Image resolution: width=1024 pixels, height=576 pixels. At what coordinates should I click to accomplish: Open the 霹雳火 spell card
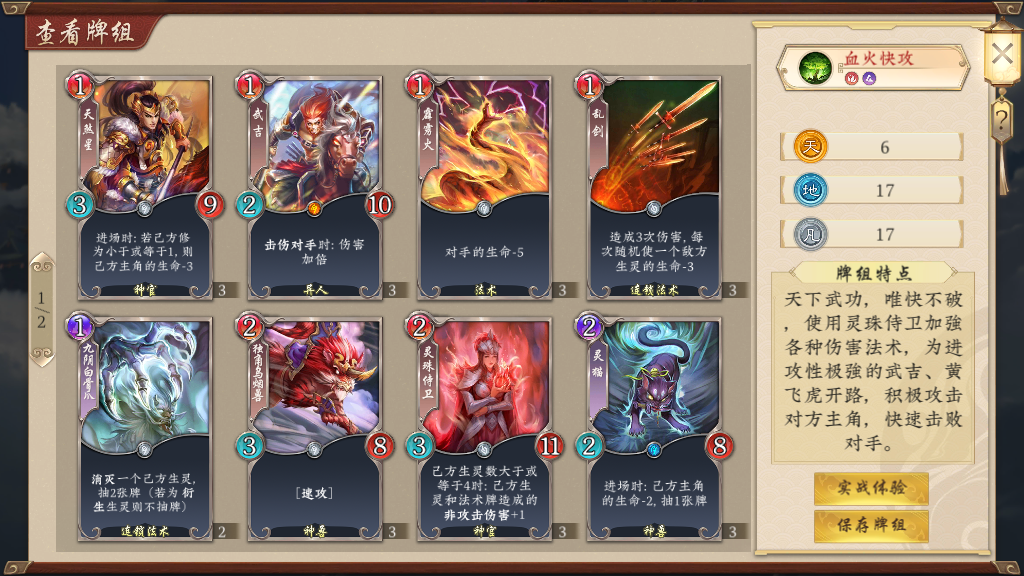pyautogui.click(x=485, y=187)
